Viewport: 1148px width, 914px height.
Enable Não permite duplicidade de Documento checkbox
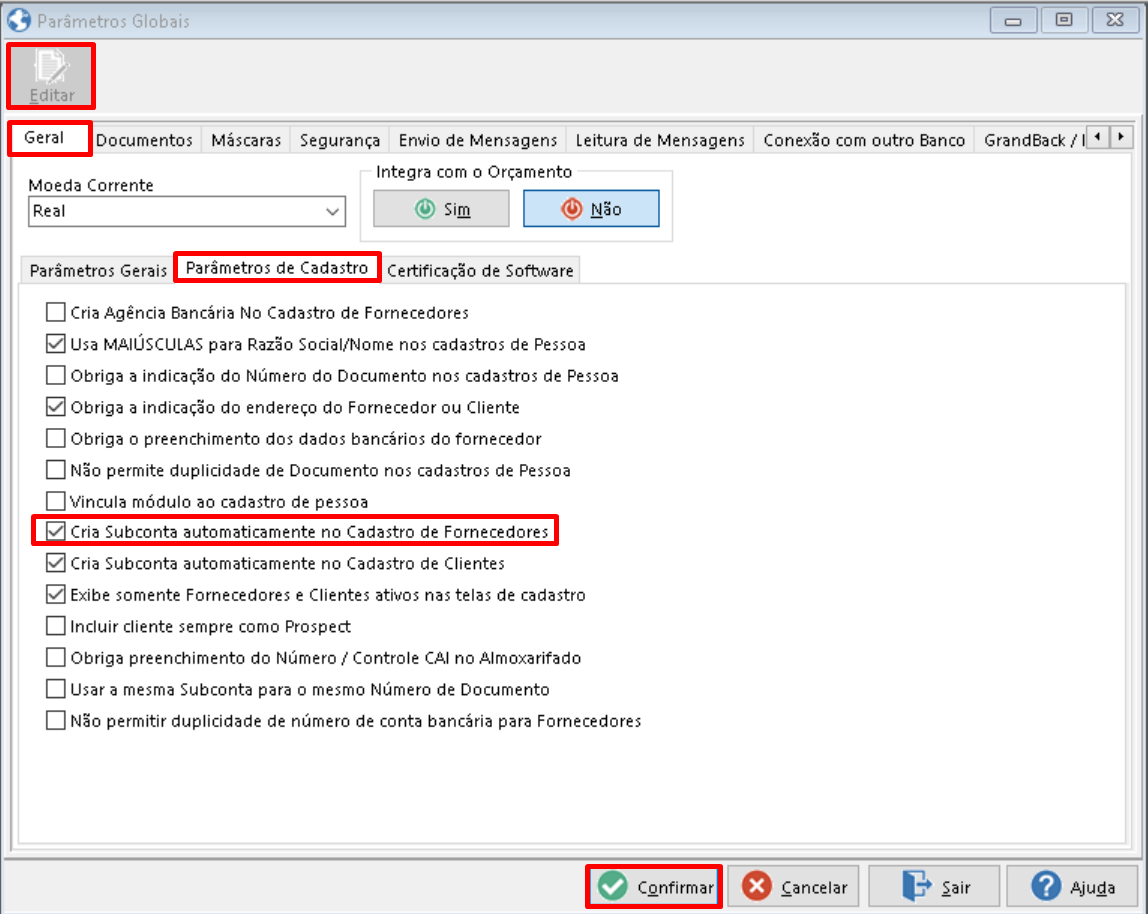[56, 469]
